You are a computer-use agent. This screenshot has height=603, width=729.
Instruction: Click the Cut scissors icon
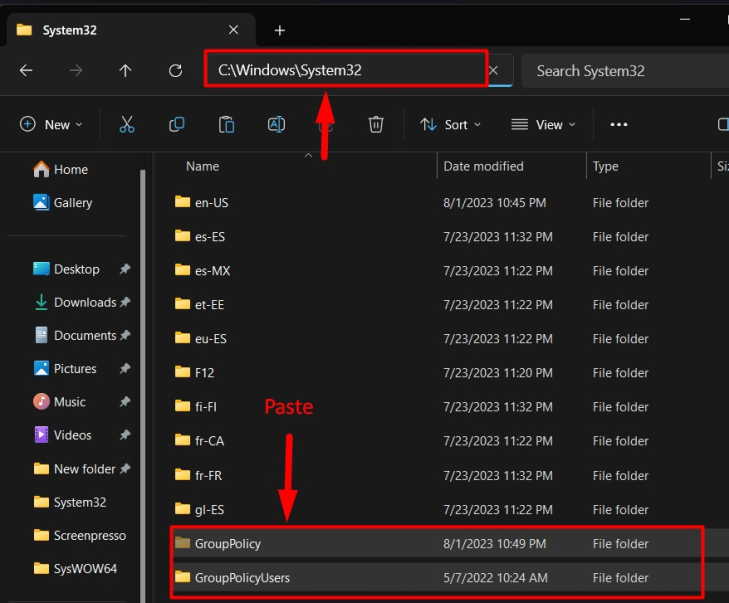pos(126,124)
